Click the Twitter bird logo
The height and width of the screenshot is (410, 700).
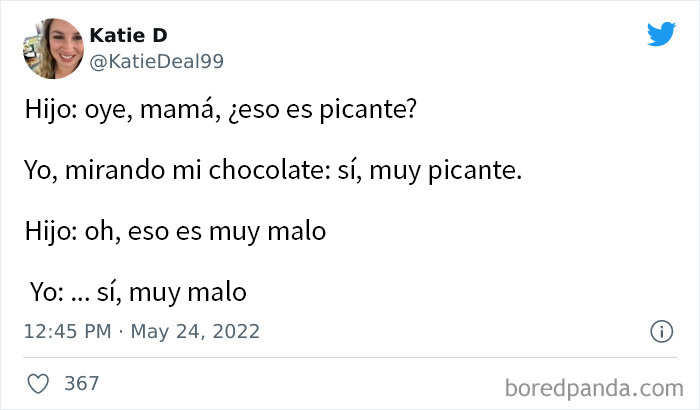point(661,35)
